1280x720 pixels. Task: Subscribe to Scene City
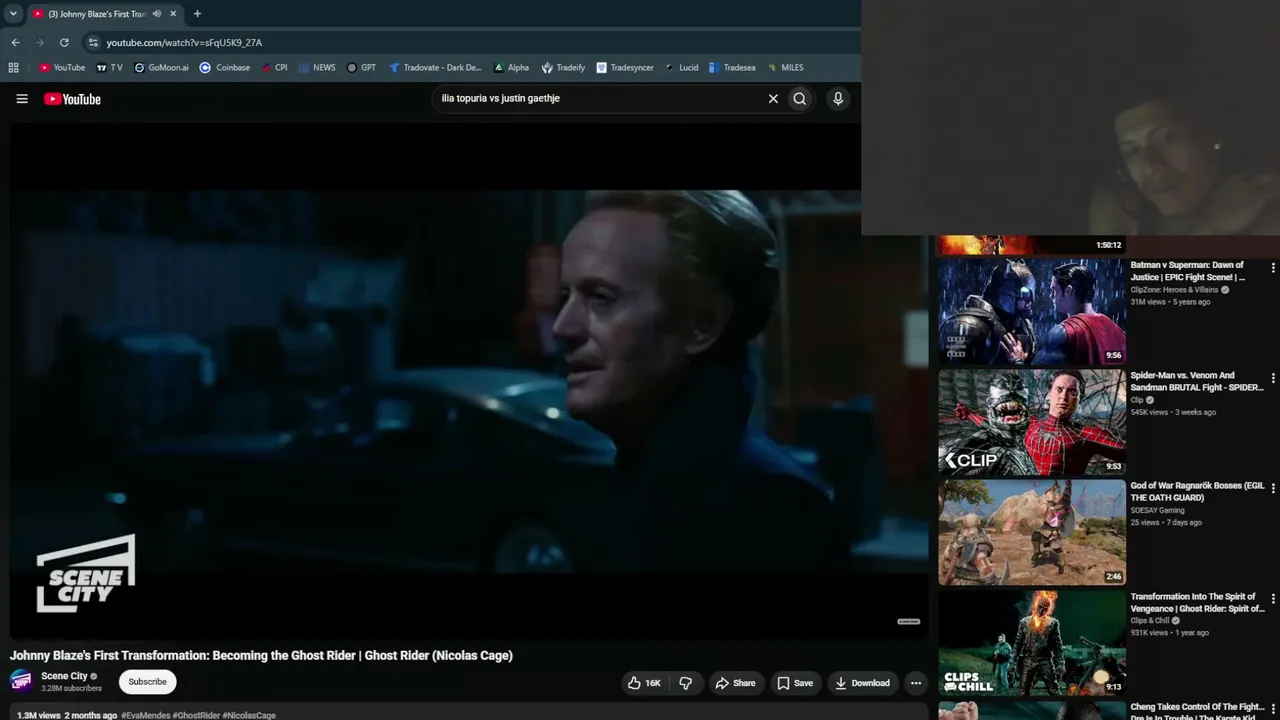pos(147,682)
